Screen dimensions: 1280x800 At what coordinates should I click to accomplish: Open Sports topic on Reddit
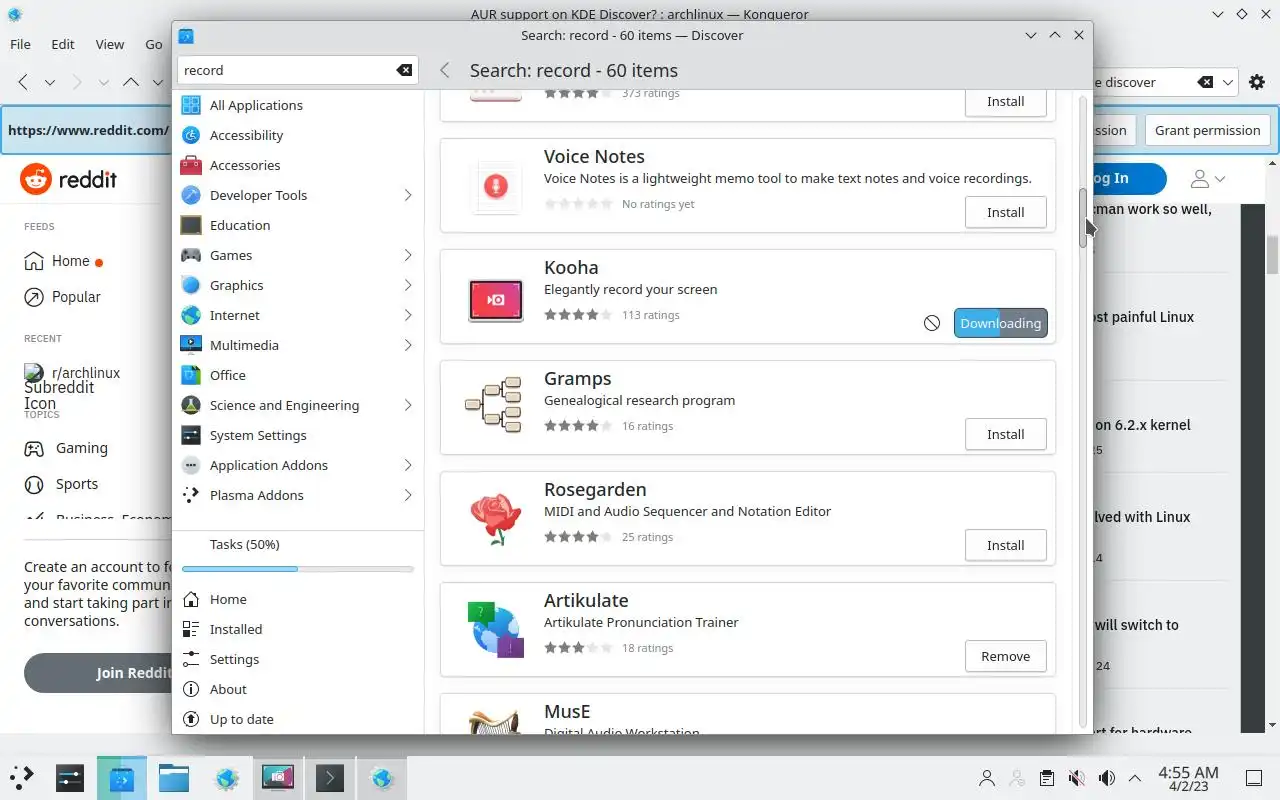click(61, 484)
